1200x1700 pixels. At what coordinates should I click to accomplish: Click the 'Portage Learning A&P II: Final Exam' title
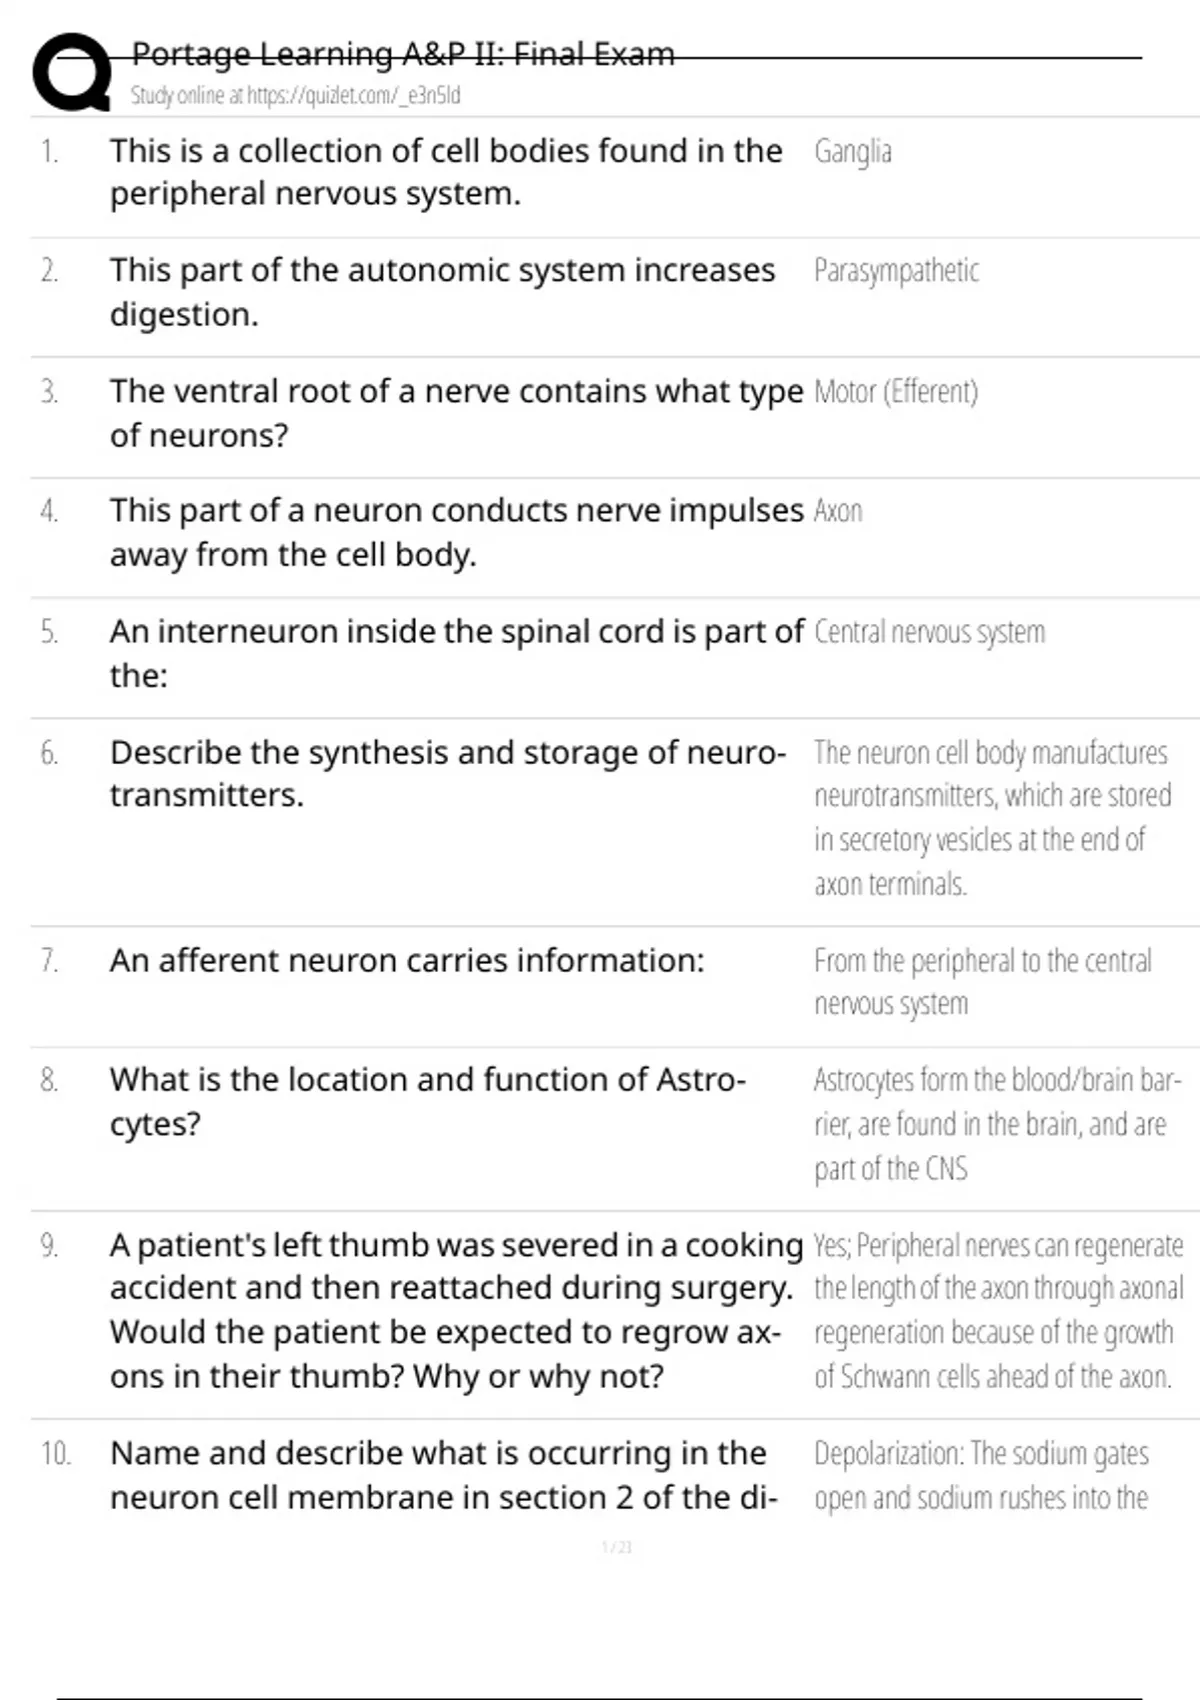(403, 53)
